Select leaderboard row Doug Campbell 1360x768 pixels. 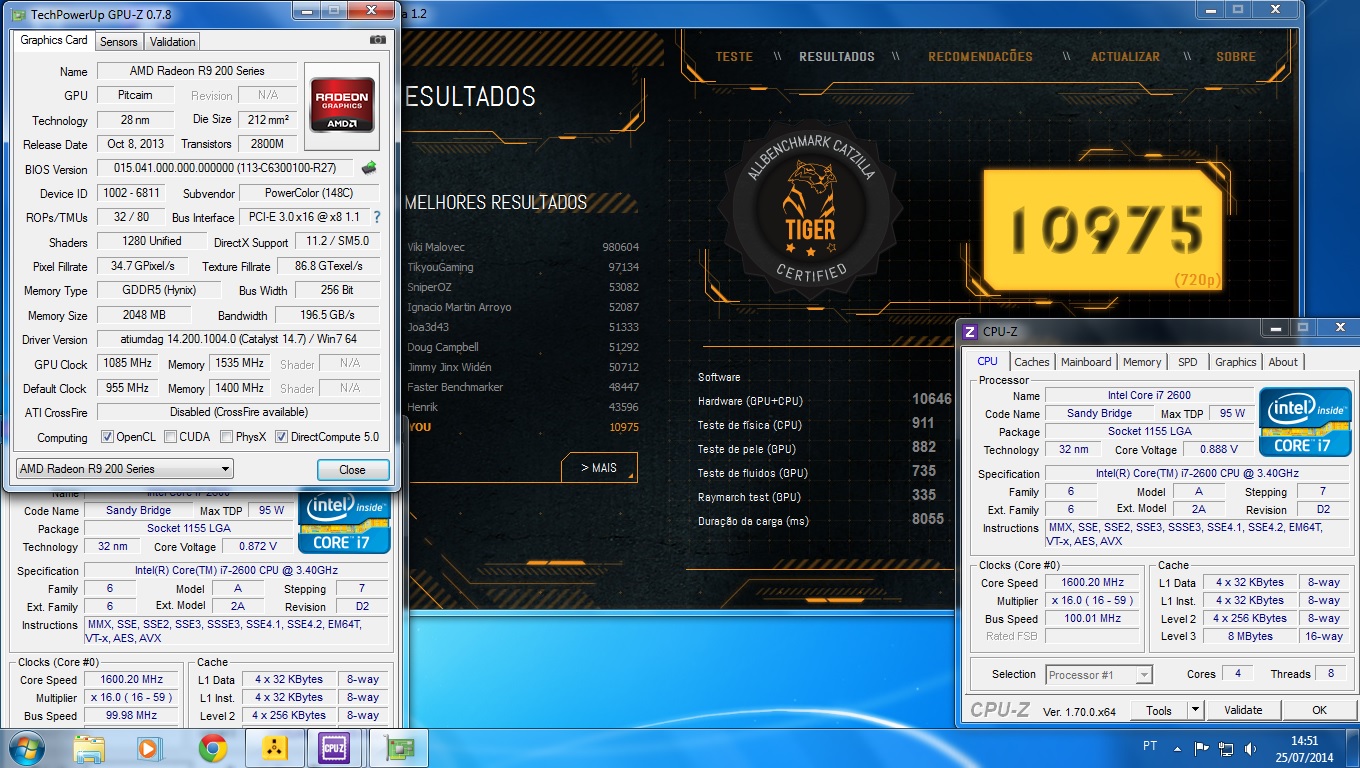tap(523, 347)
